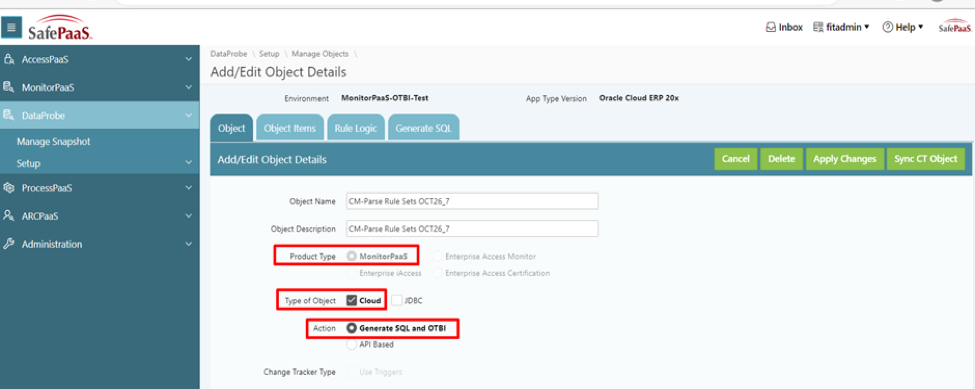Click the ARCPaaS sidebar label

pyautogui.click(x=40, y=216)
